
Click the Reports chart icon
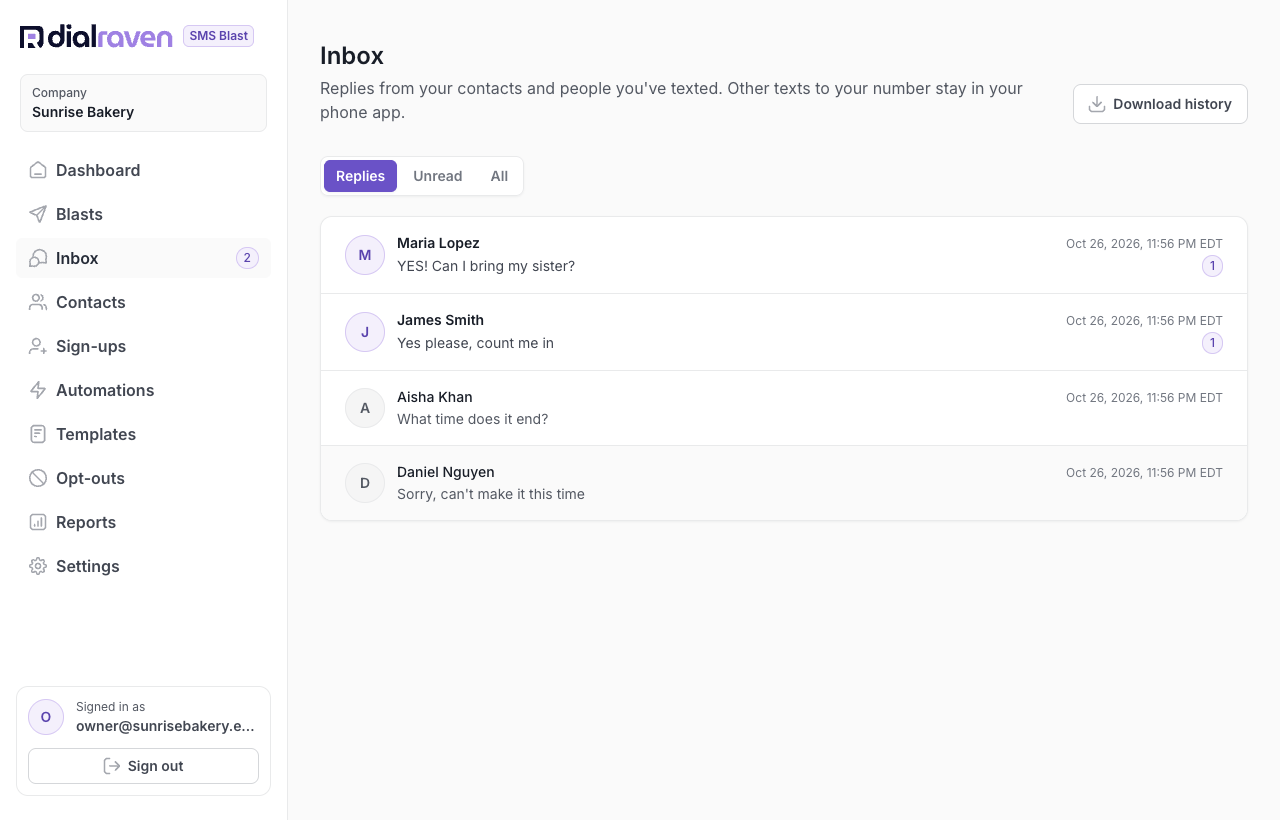(38, 522)
